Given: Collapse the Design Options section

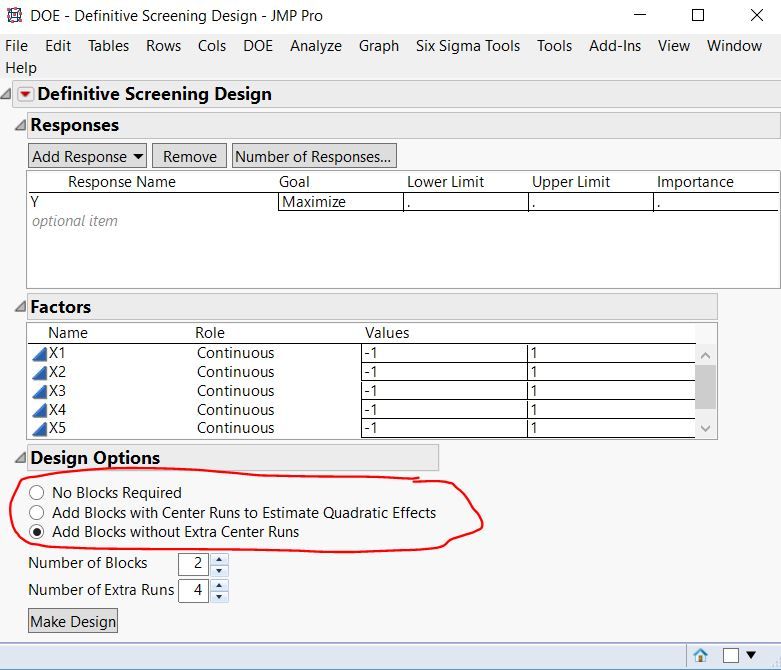Looking at the screenshot, I should tap(20, 457).
